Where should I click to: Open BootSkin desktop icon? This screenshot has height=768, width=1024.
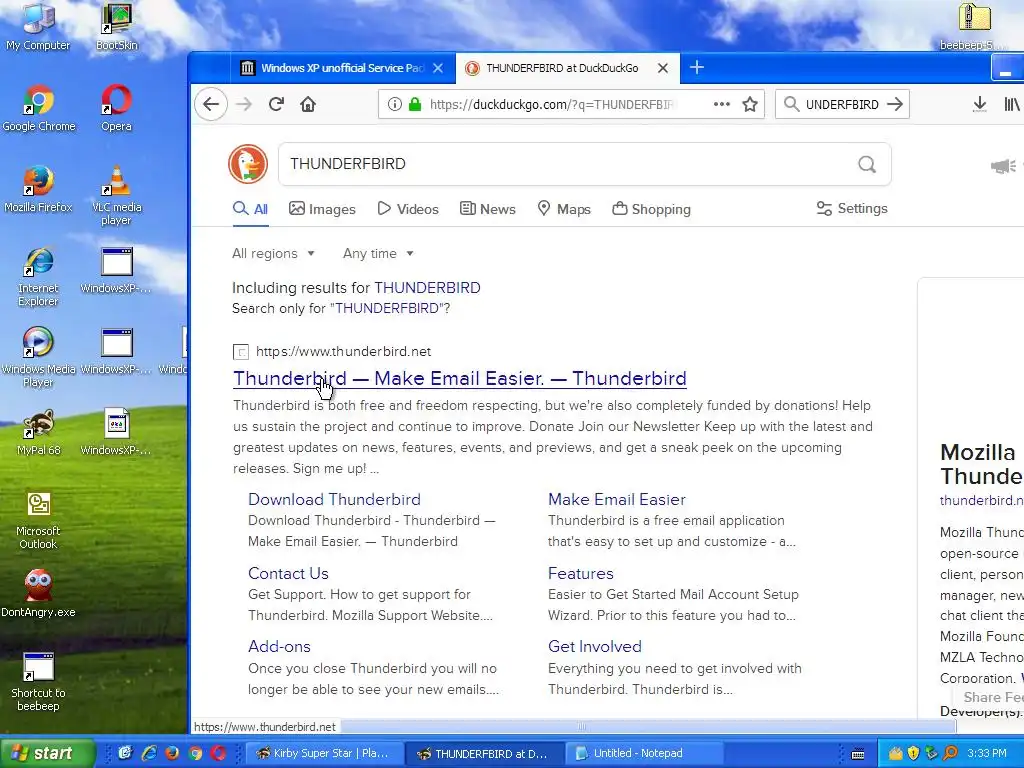point(116,26)
